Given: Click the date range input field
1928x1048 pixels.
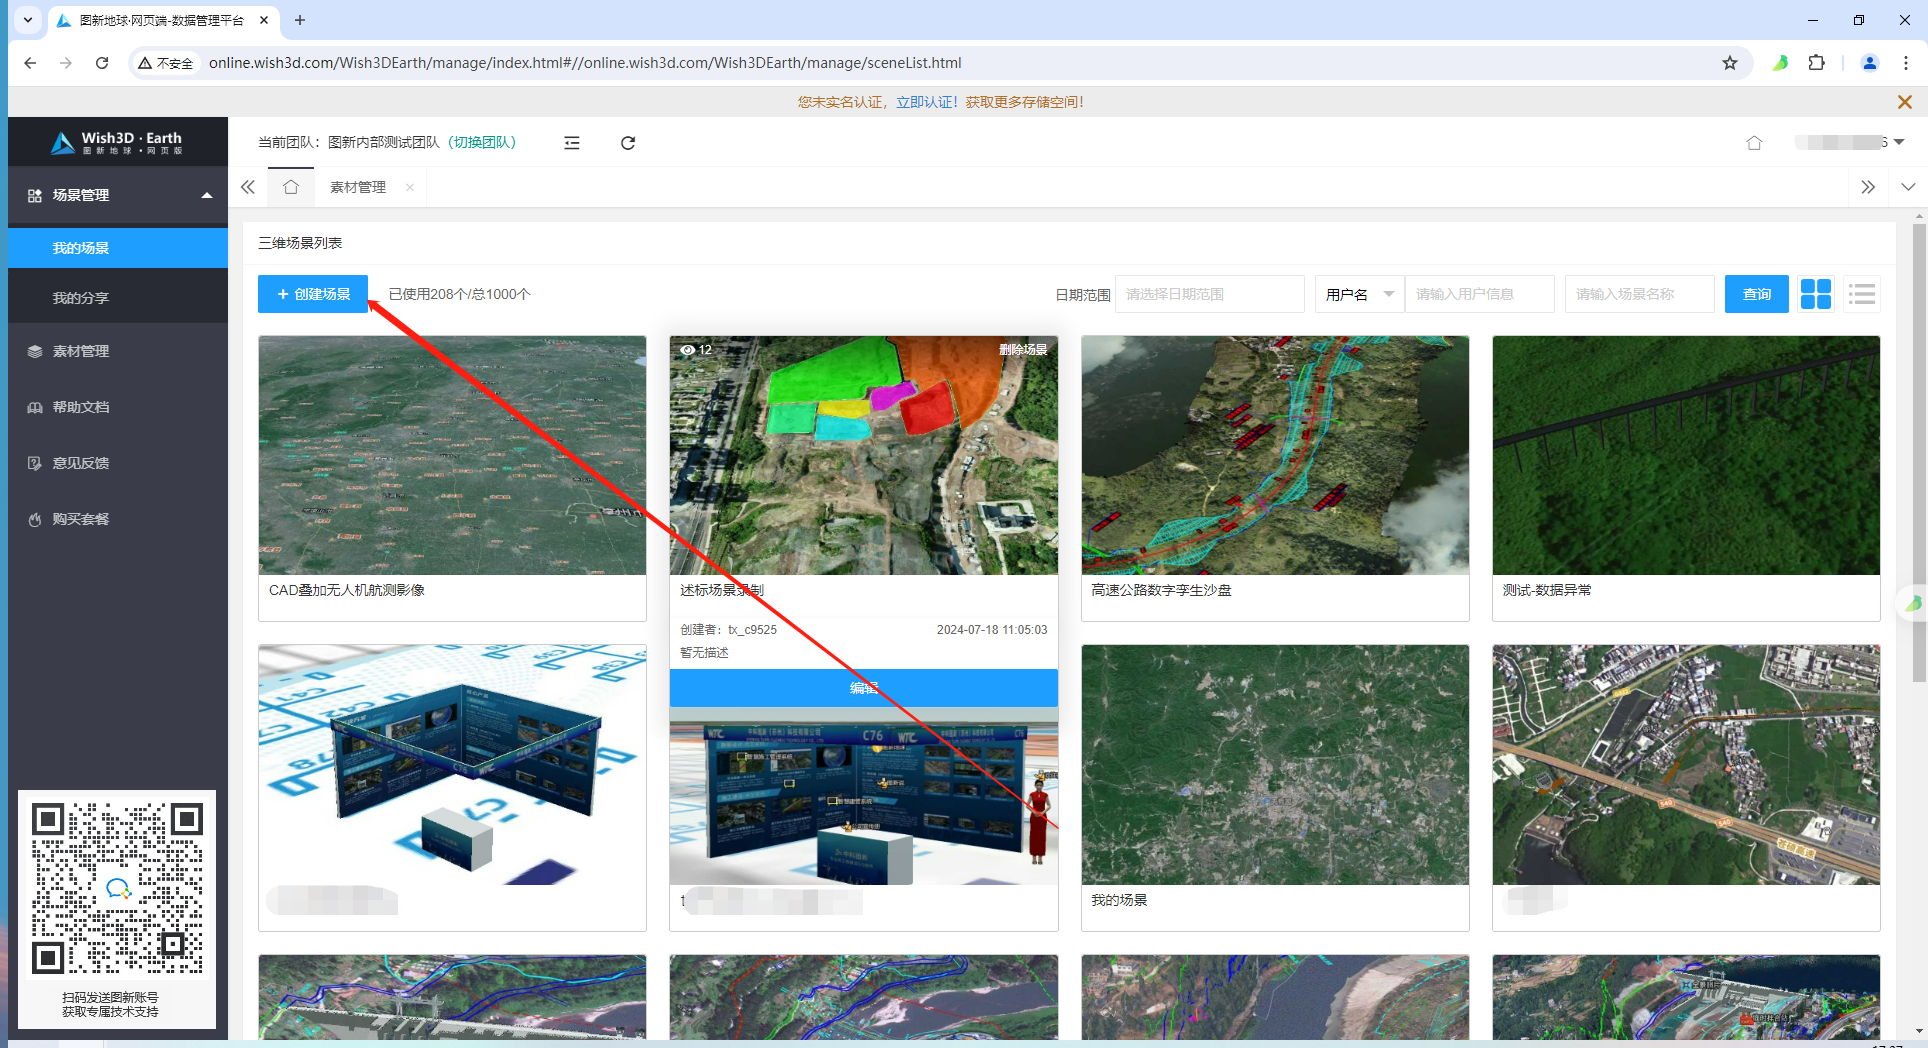Looking at the screenshot, I should [1210, 294].
